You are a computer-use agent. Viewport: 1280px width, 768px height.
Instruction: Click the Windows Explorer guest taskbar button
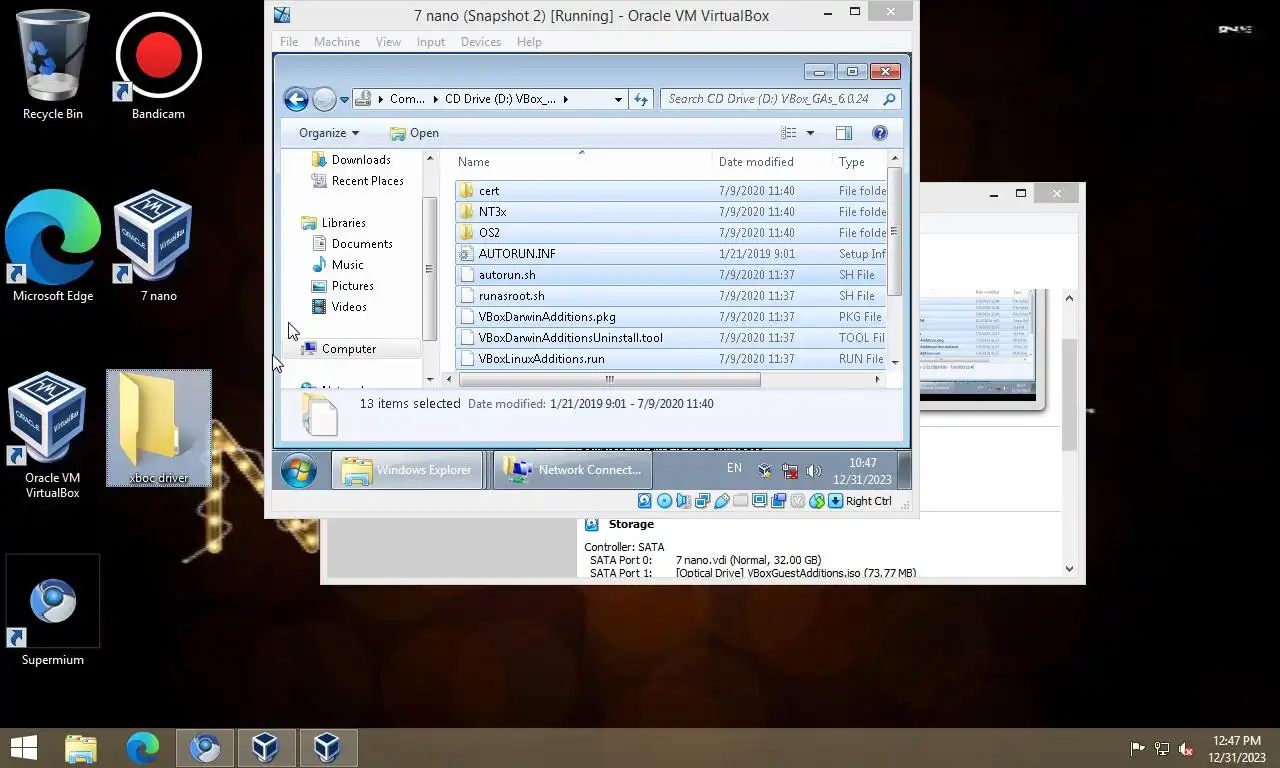[x=407, y=470]
